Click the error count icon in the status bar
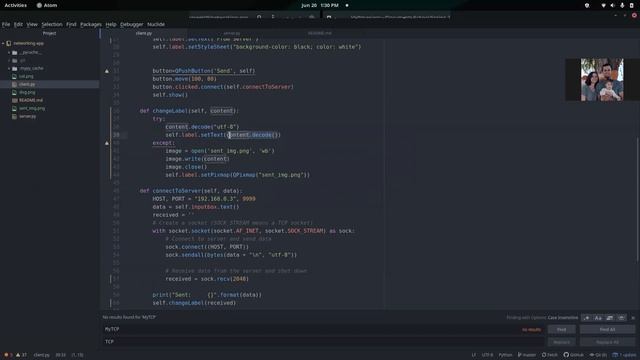This screenshot has width=640, height=360. [x=7, y=355]
